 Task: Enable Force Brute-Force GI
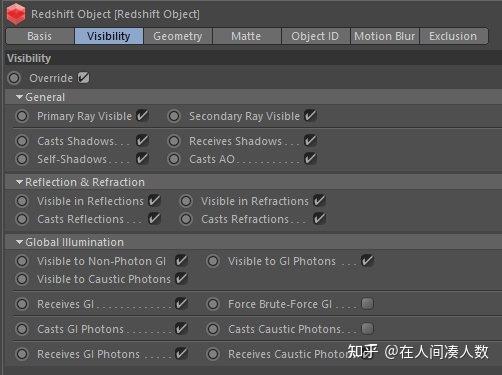[367, 304]
